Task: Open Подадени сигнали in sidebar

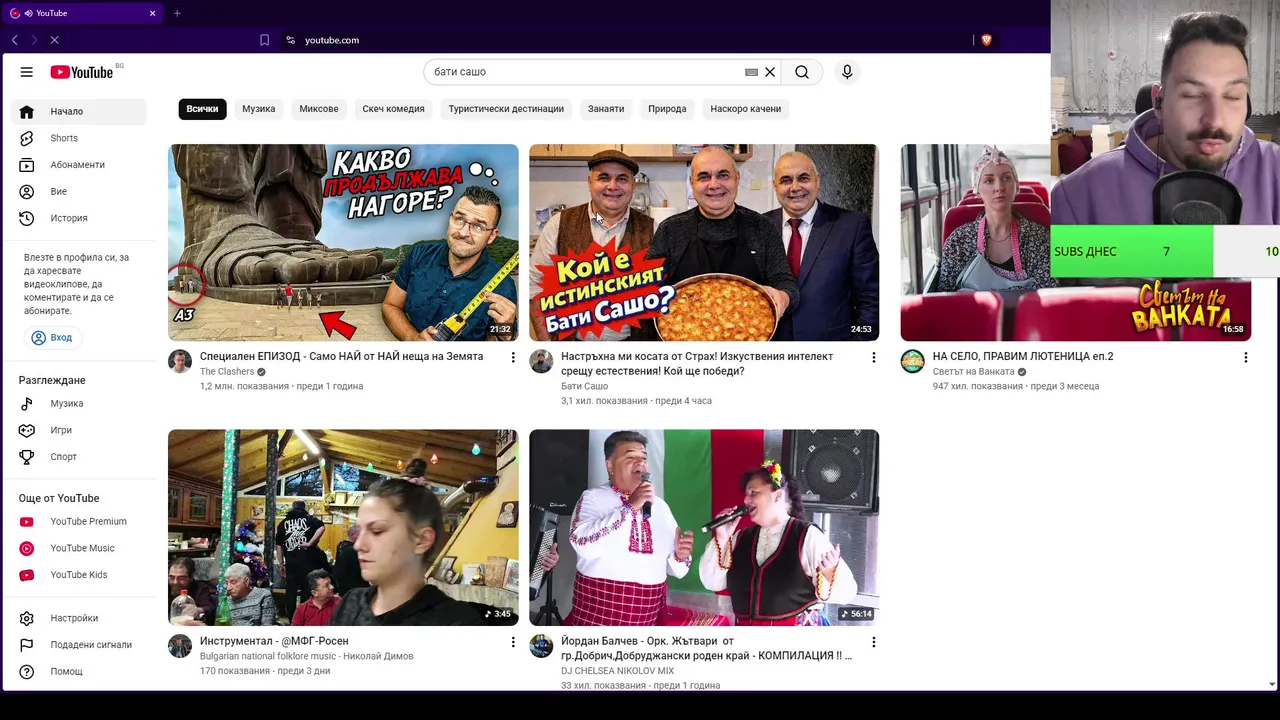Action: coord(79,645)
